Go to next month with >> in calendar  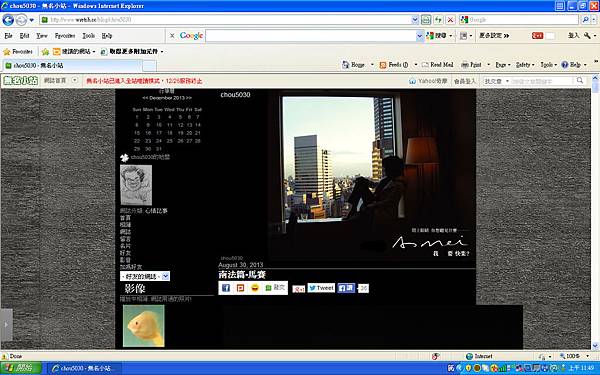click(189, 98)
